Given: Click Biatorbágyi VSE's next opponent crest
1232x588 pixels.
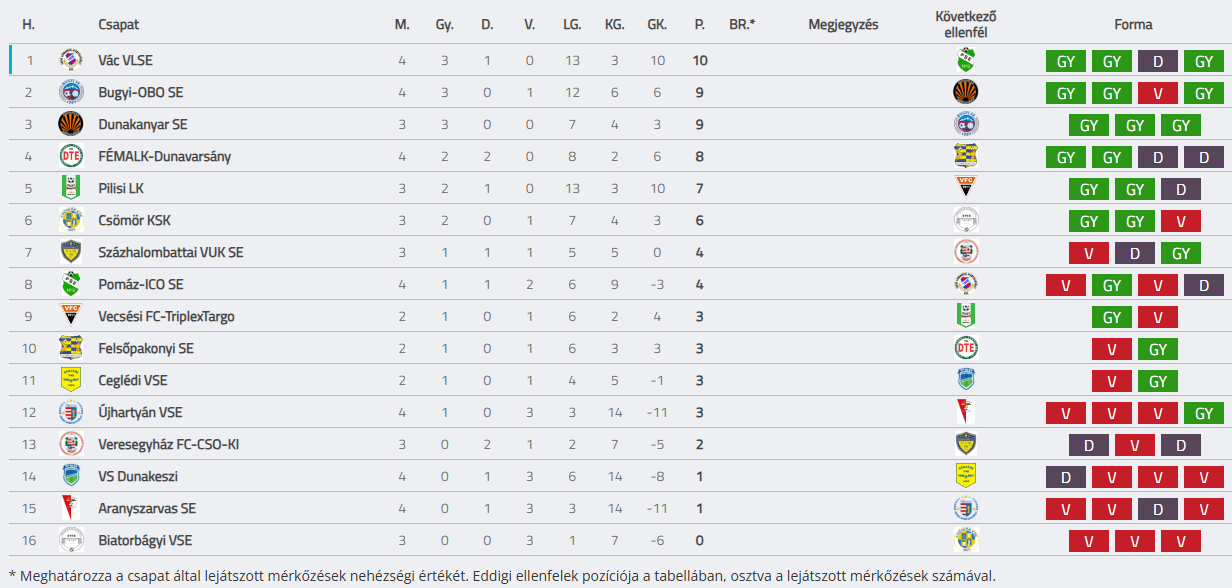Looking at the screenshot, I should [966, 540].
